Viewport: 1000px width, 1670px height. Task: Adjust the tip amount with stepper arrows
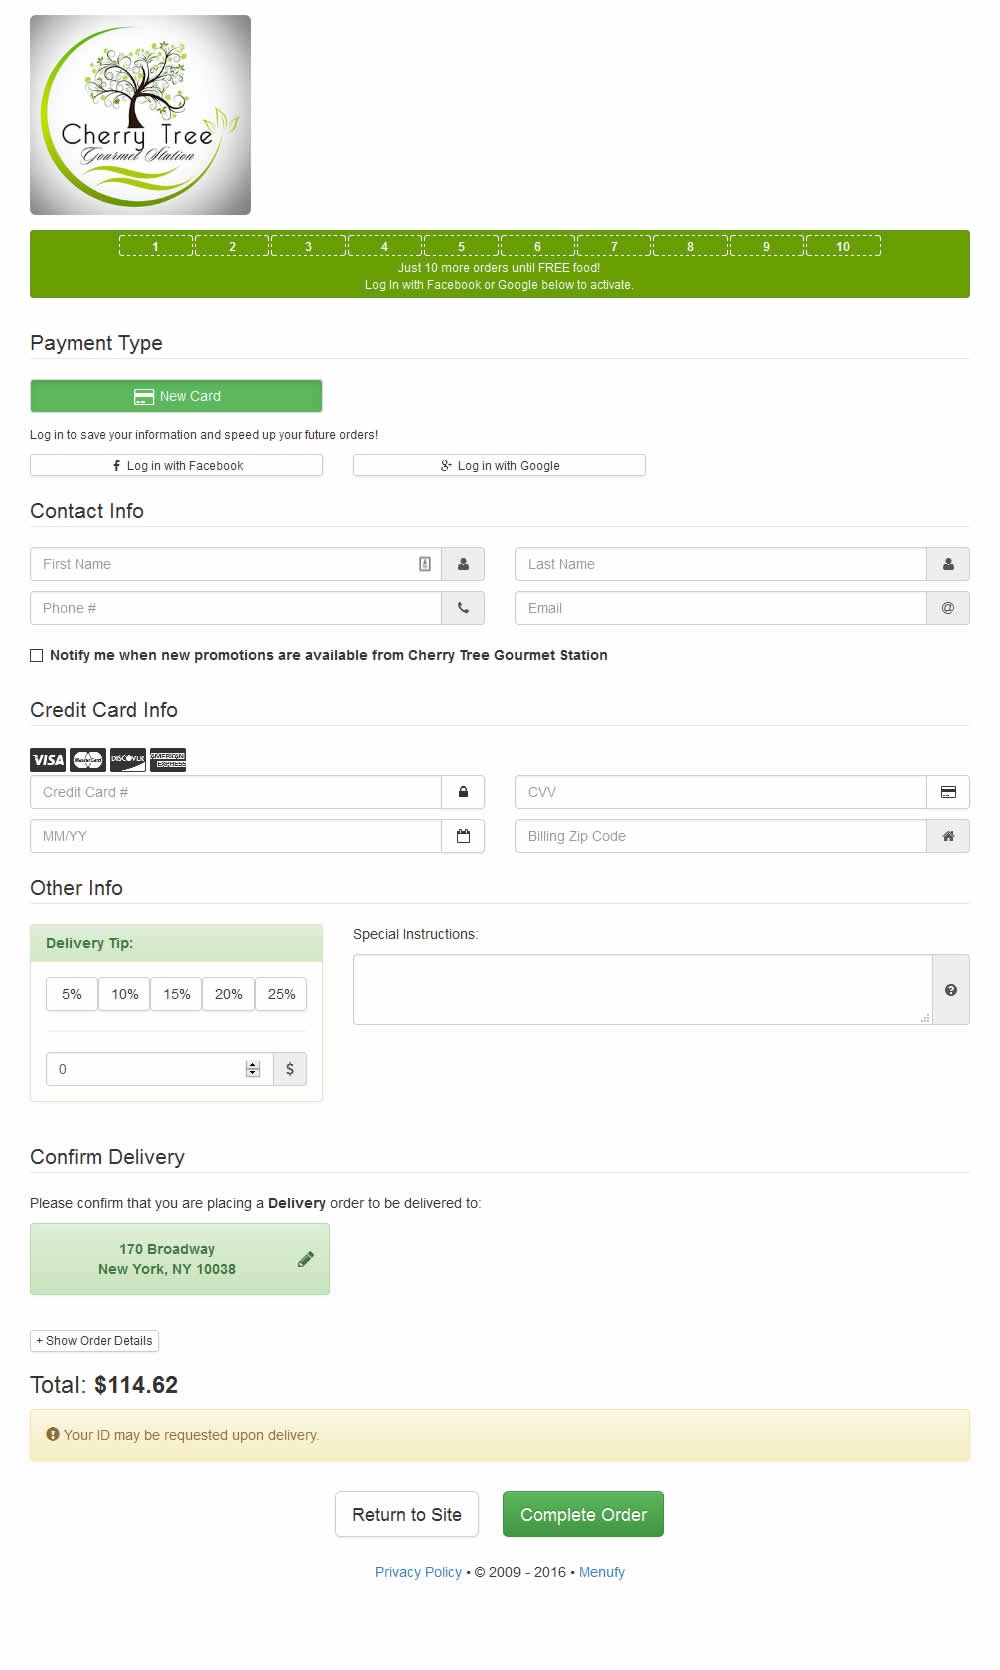pos(253,1069)
